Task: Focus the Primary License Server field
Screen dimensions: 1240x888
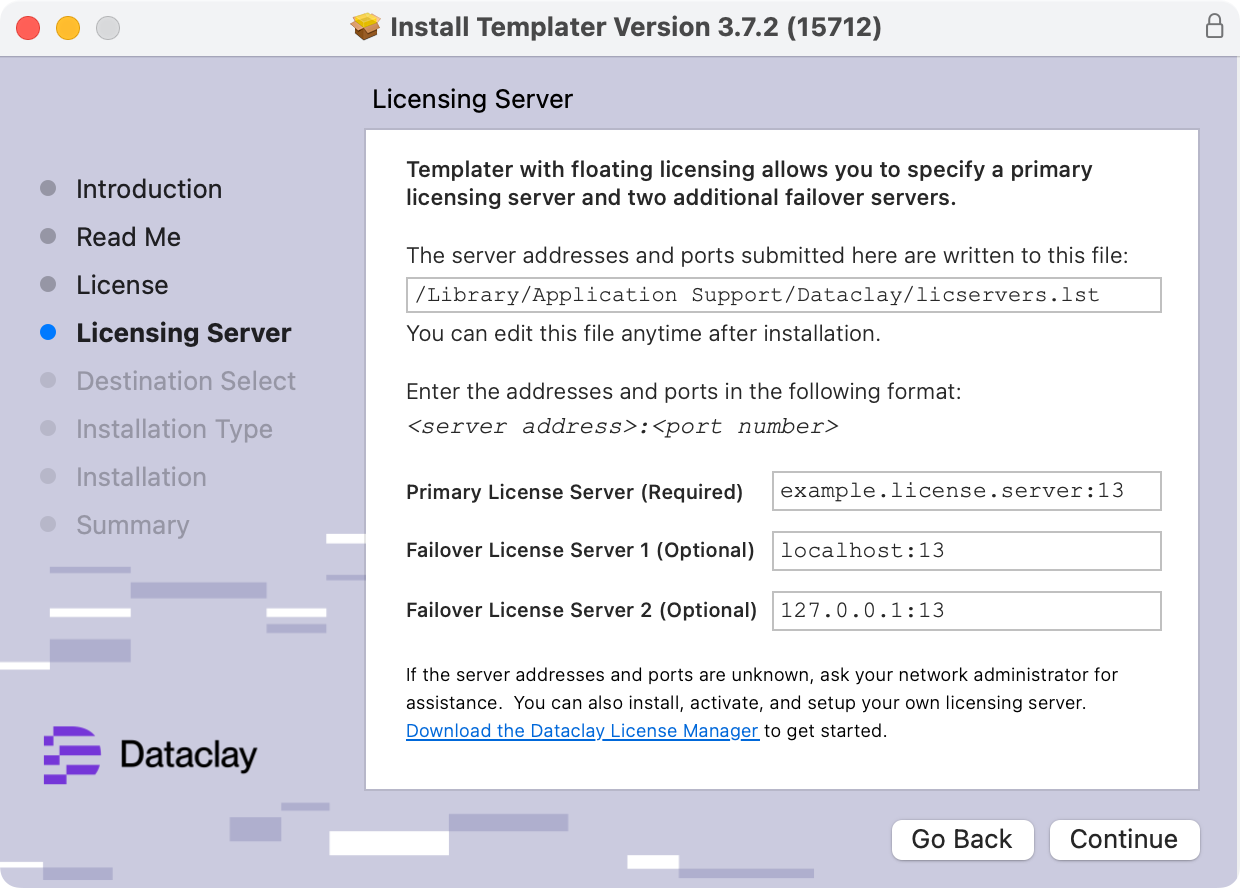Action: point(966,491)
